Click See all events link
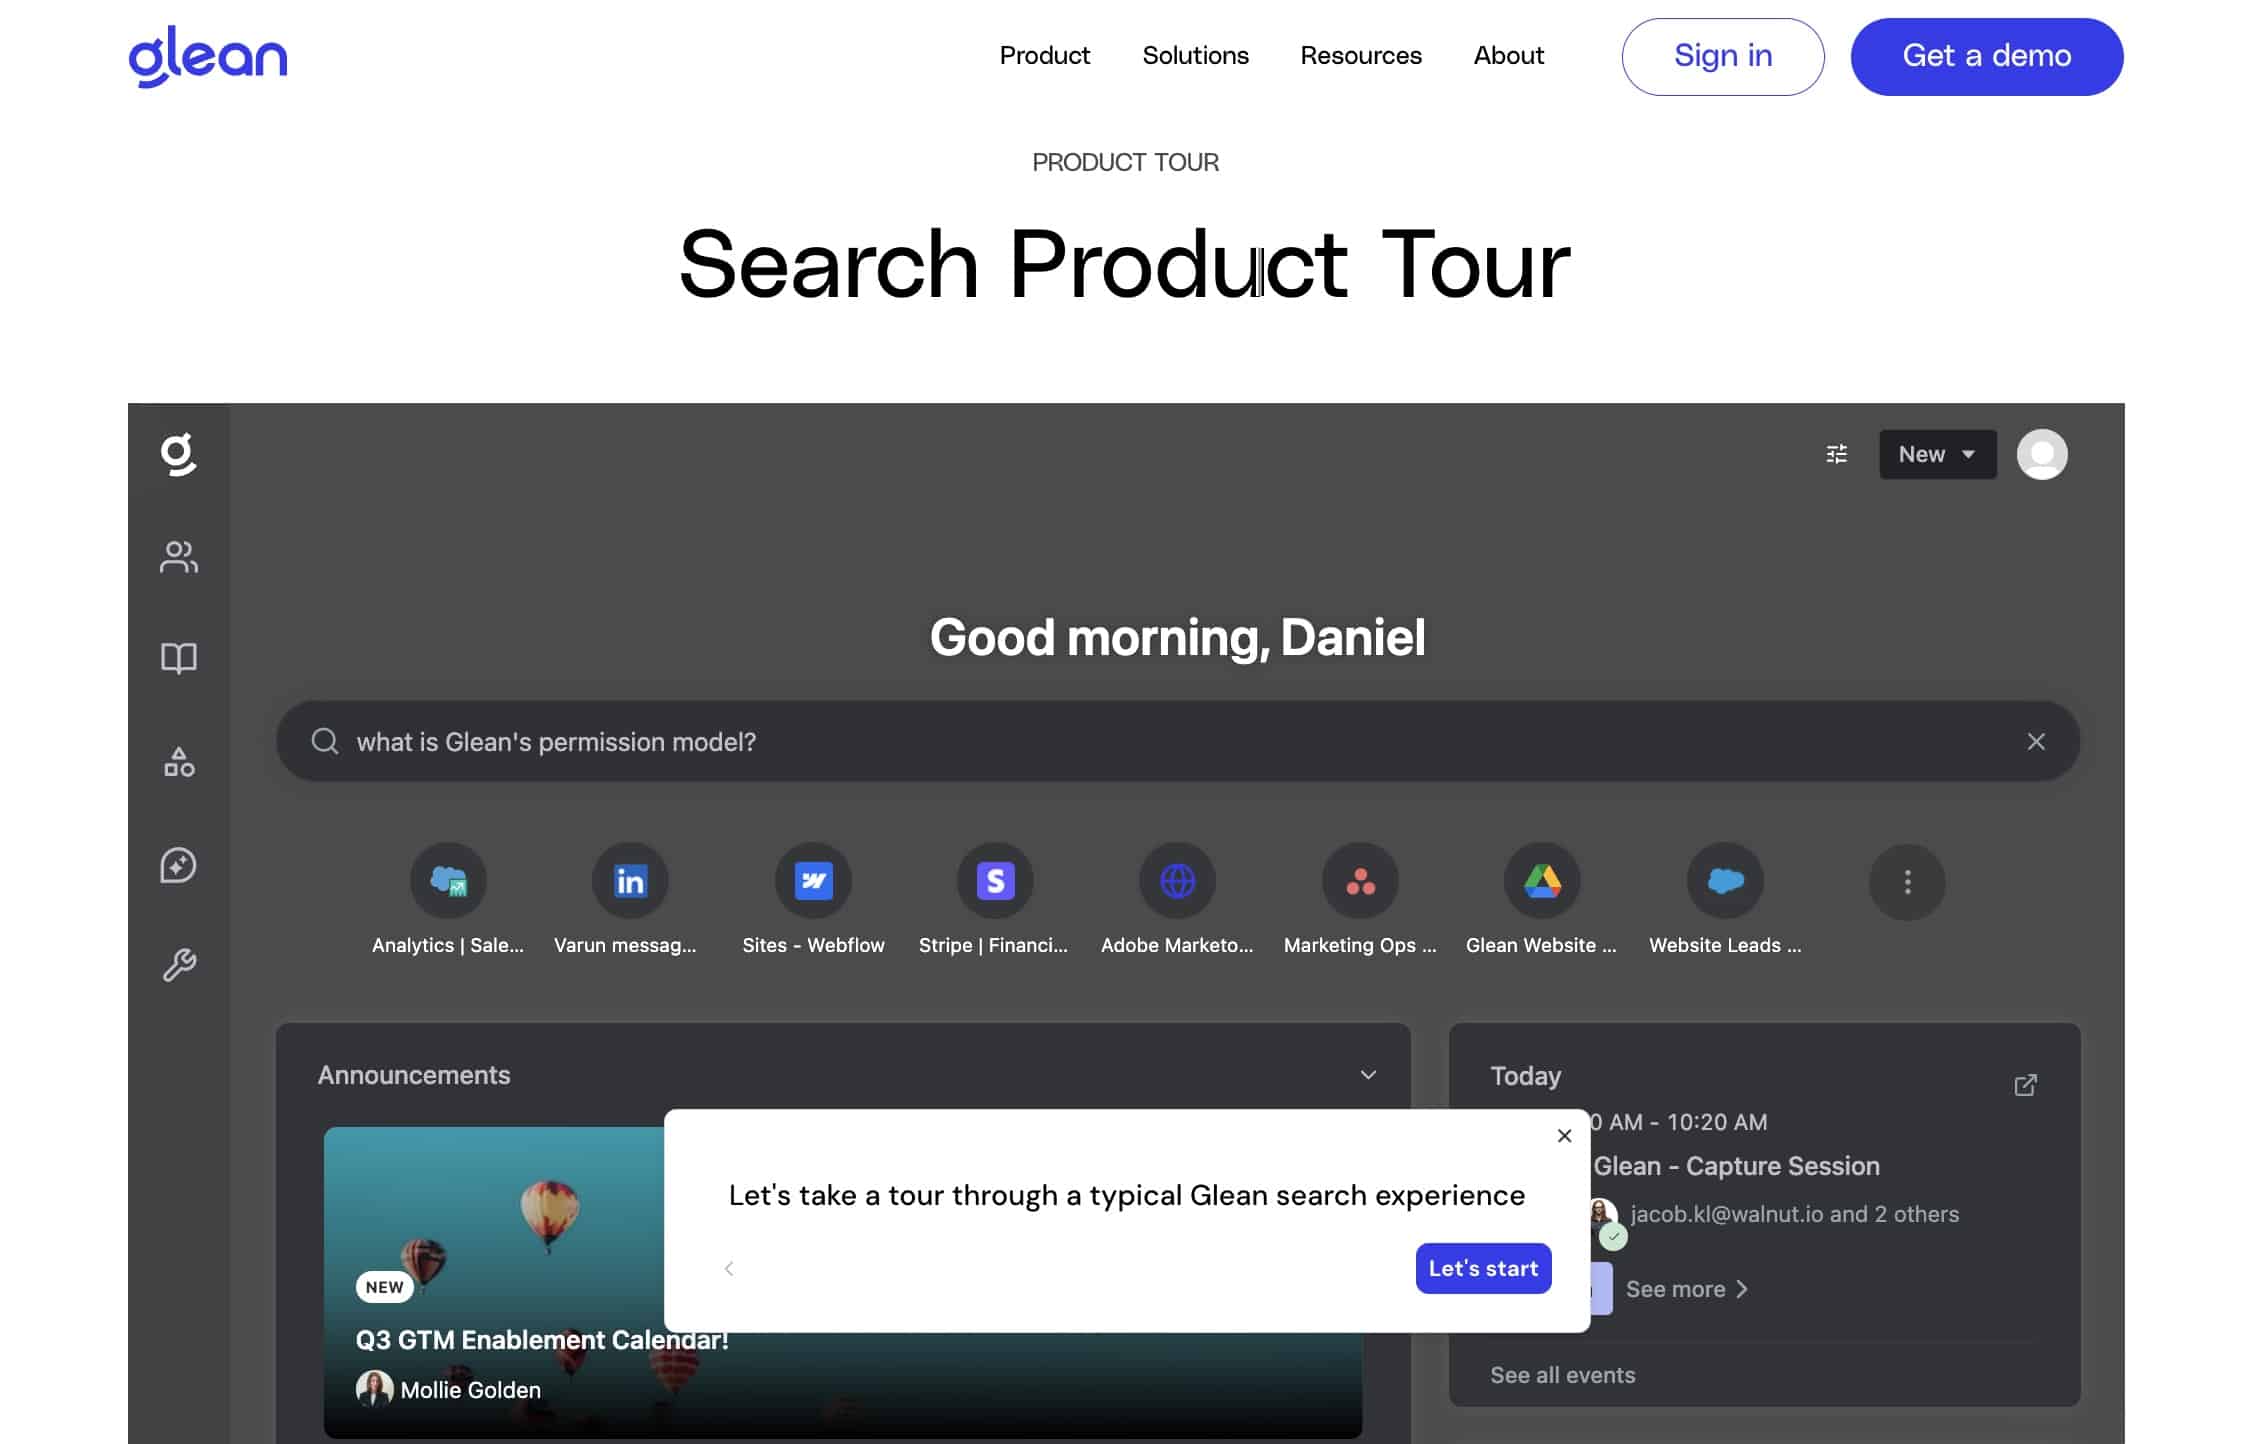The width and height of the screenshot is (2266, 1444). 1562,1375
